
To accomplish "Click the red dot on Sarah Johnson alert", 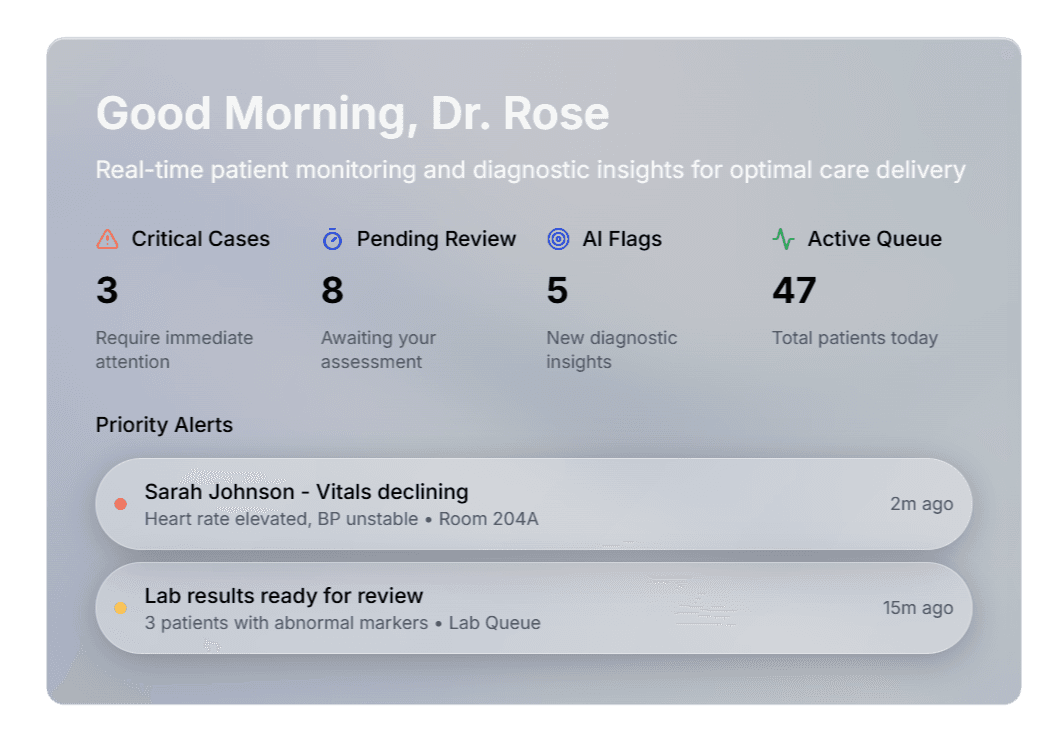I will 121,504.
